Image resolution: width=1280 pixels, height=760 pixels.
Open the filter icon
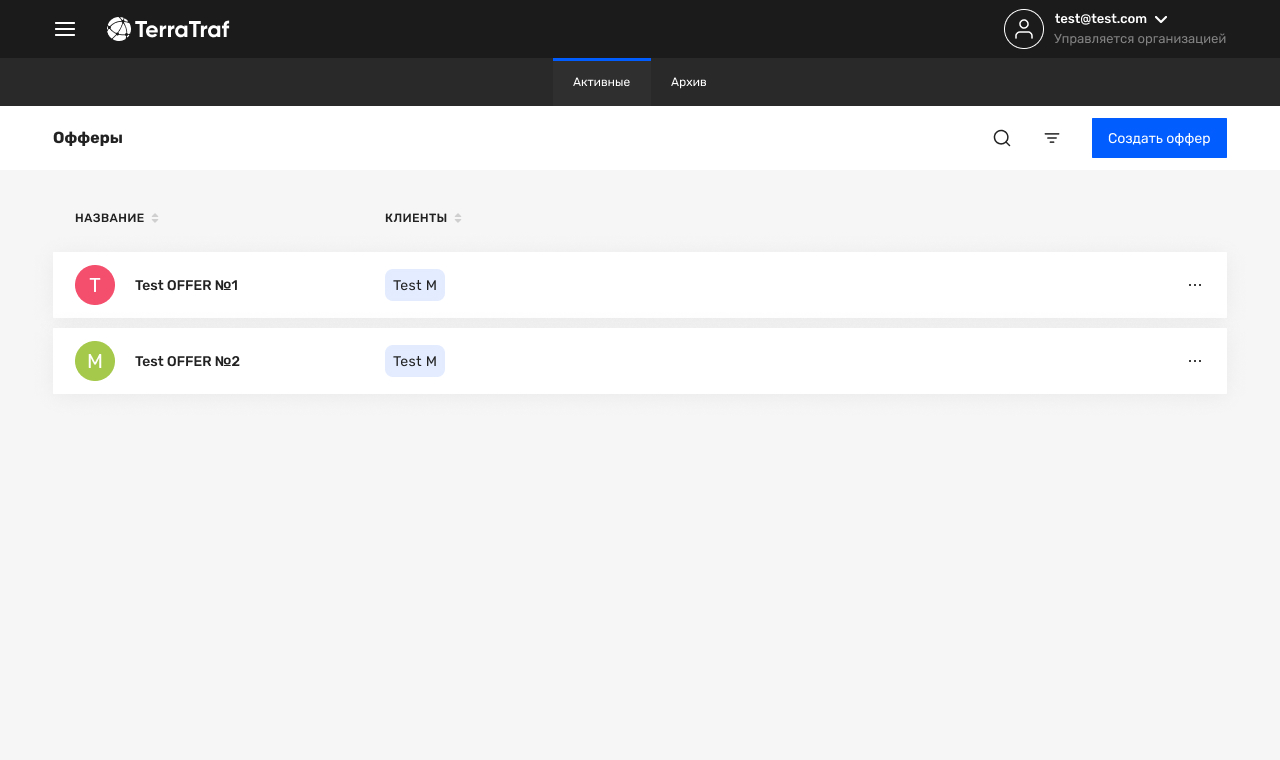[1052, 138]
